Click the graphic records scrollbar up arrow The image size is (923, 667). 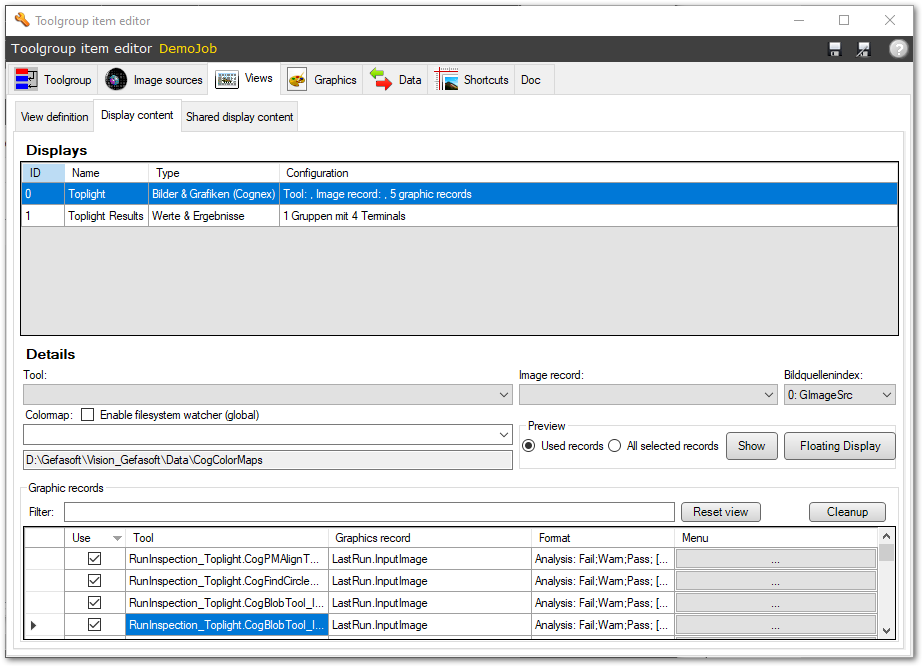click(x=887, y=536)
